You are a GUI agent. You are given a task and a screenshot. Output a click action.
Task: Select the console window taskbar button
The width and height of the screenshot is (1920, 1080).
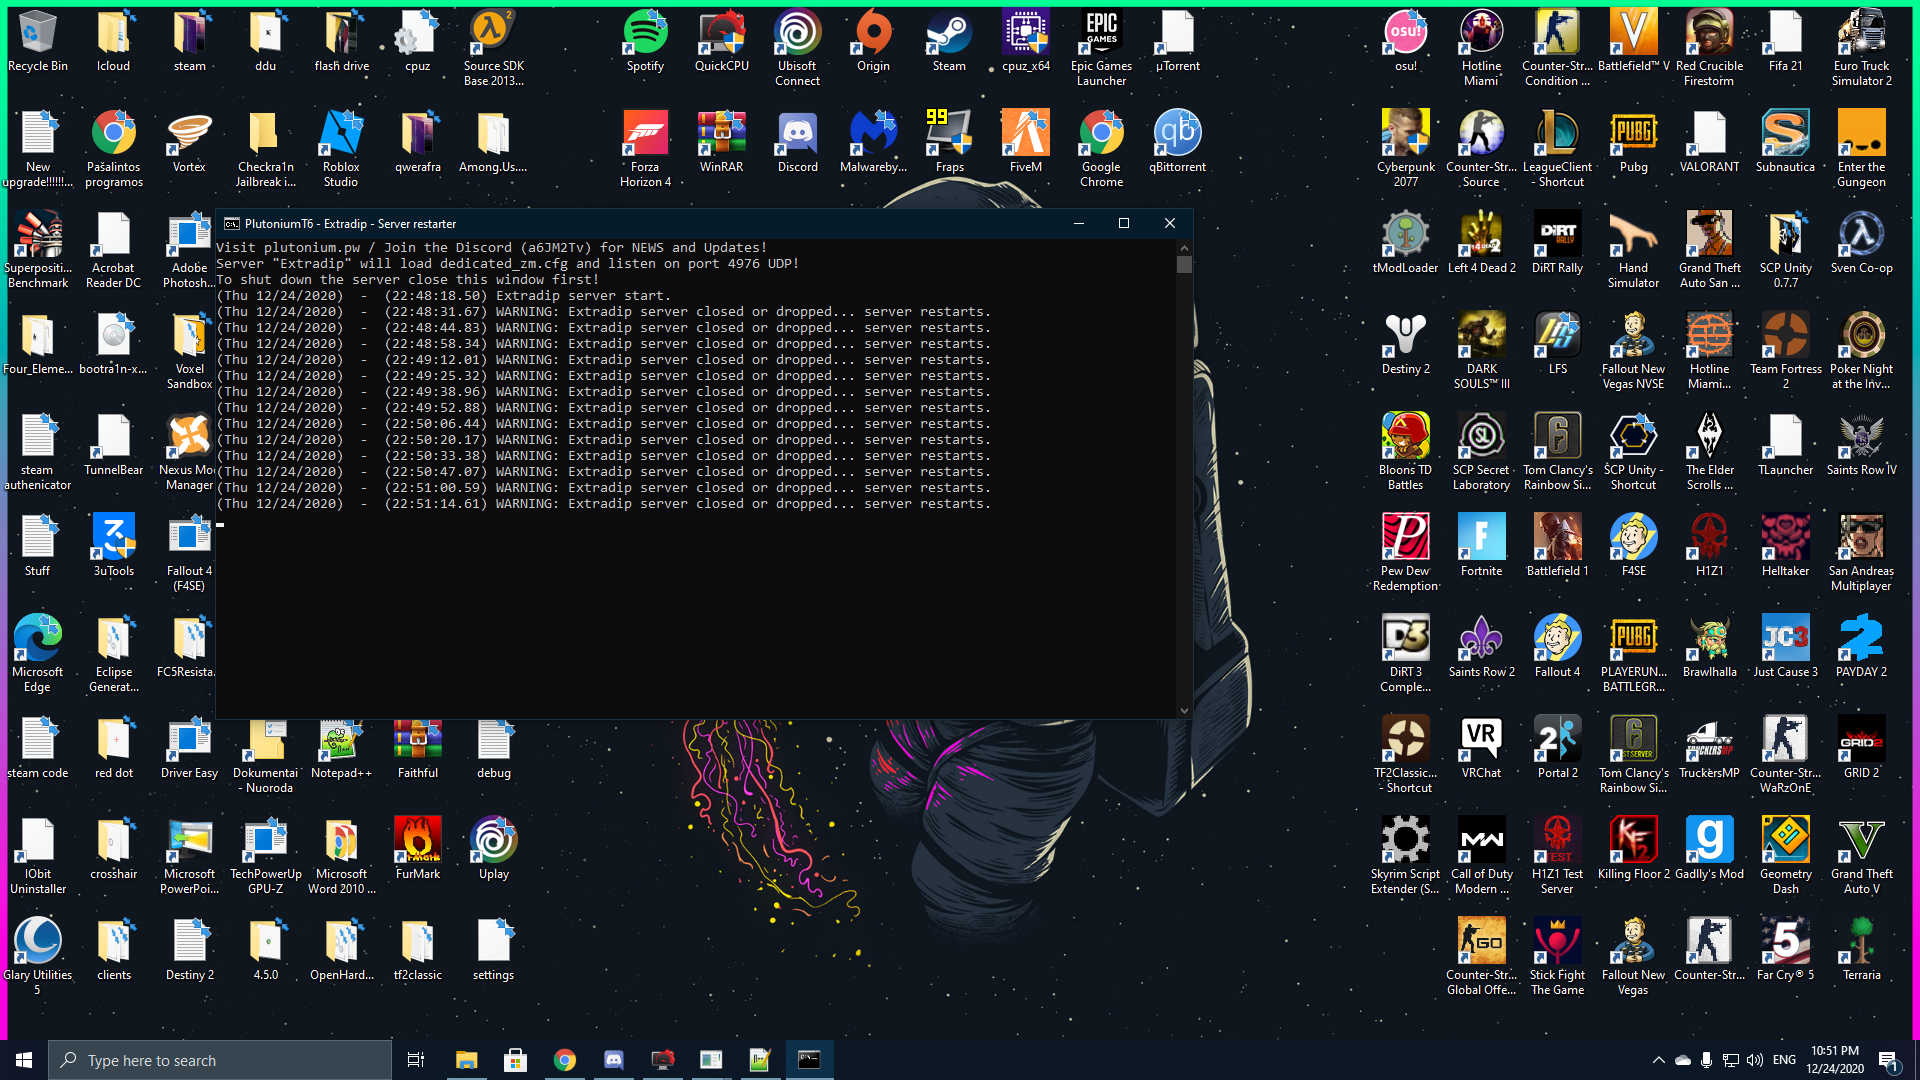[x=809, y=1060]
